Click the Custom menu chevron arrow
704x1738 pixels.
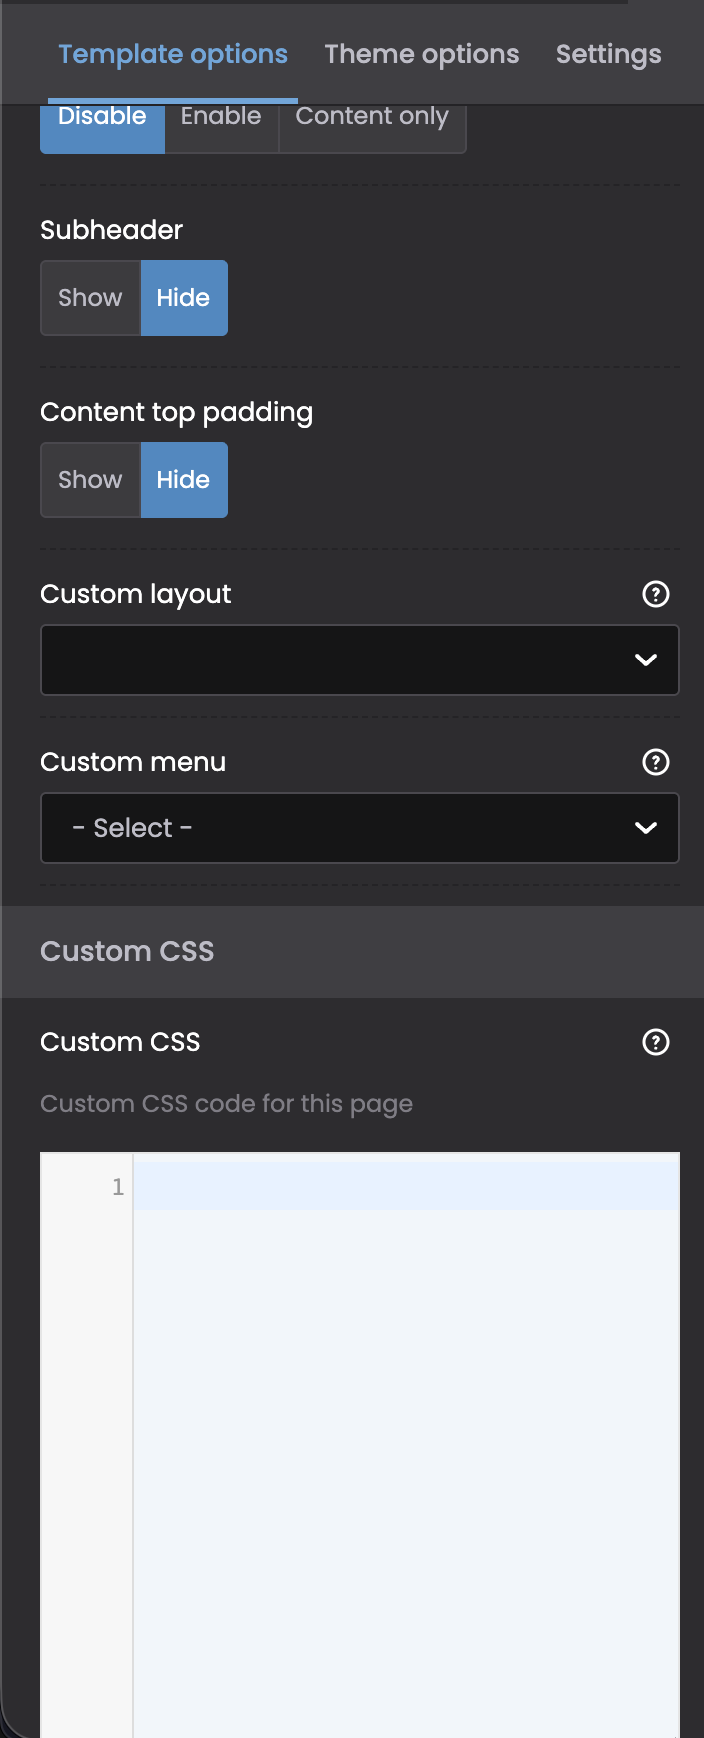click(x=646, y=828)
